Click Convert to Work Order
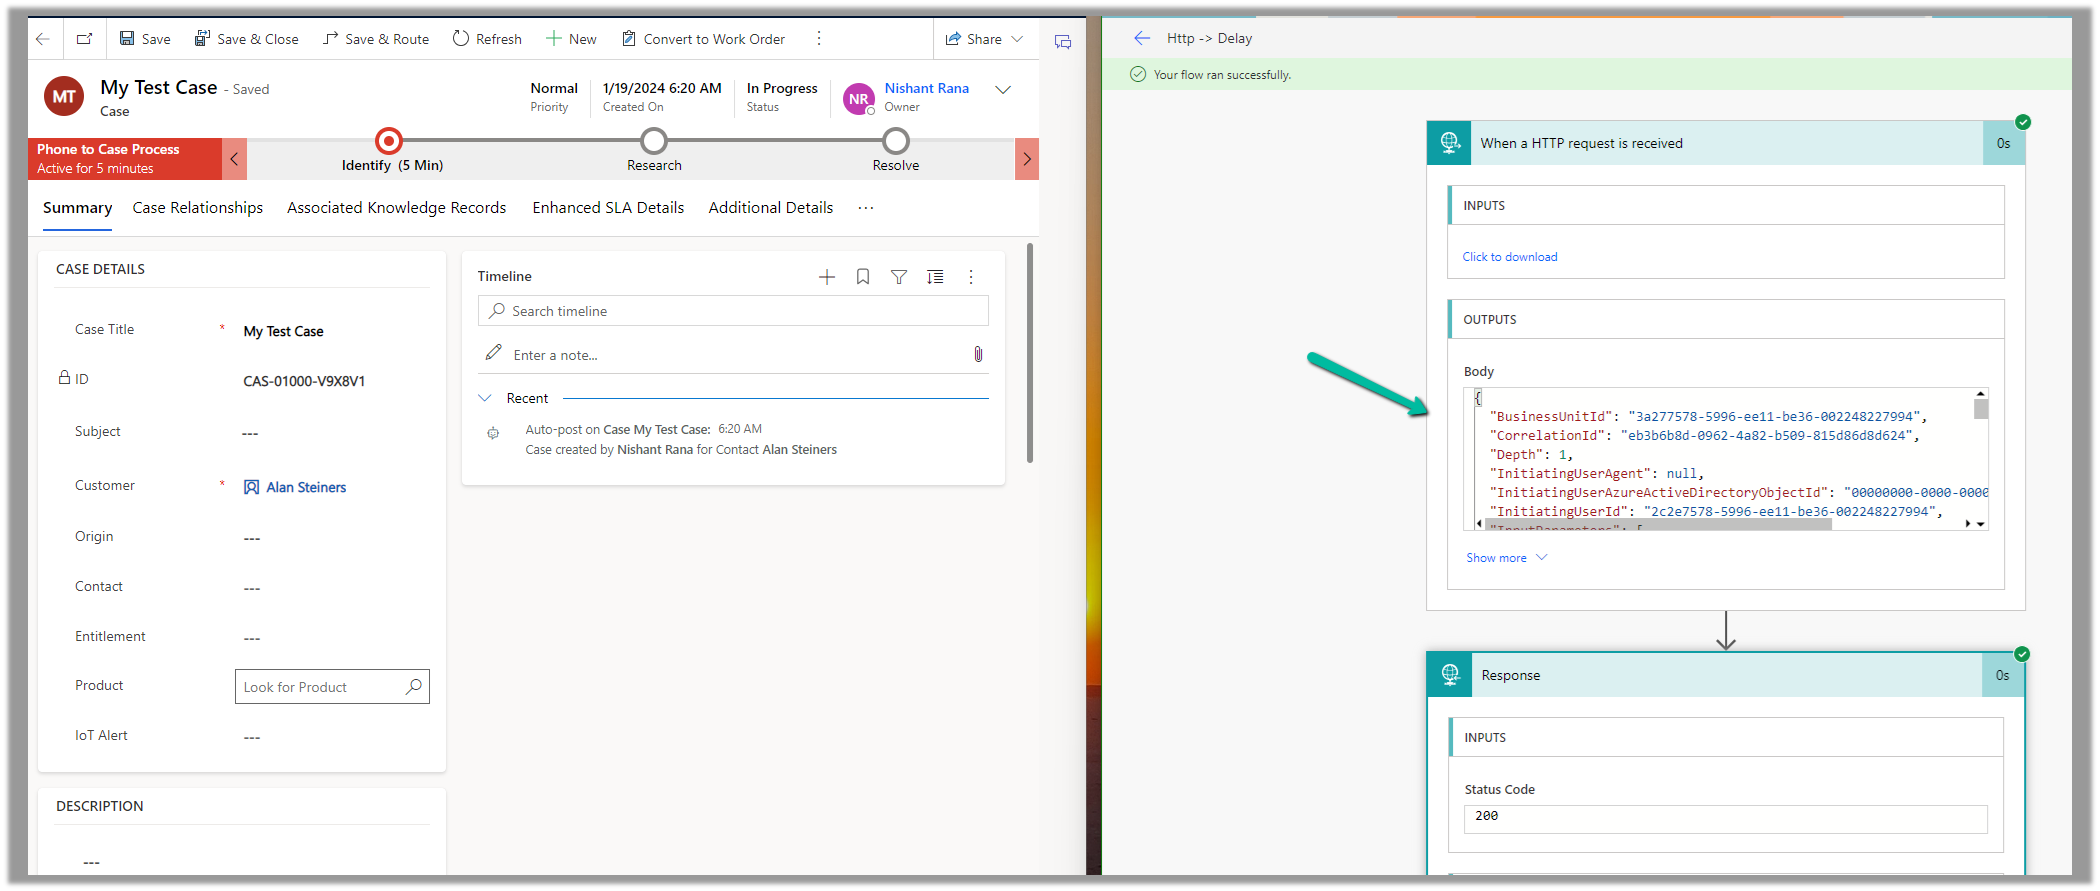 703,39
